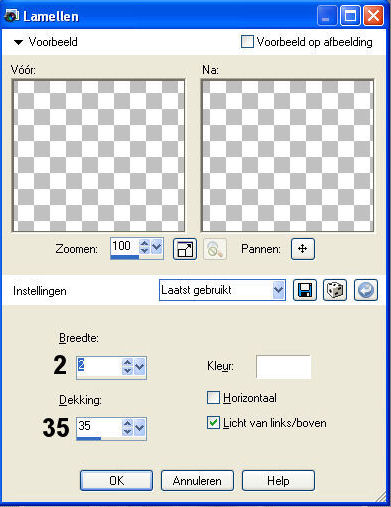Reset settings with the blue arrow icon

tap(366, 290)
